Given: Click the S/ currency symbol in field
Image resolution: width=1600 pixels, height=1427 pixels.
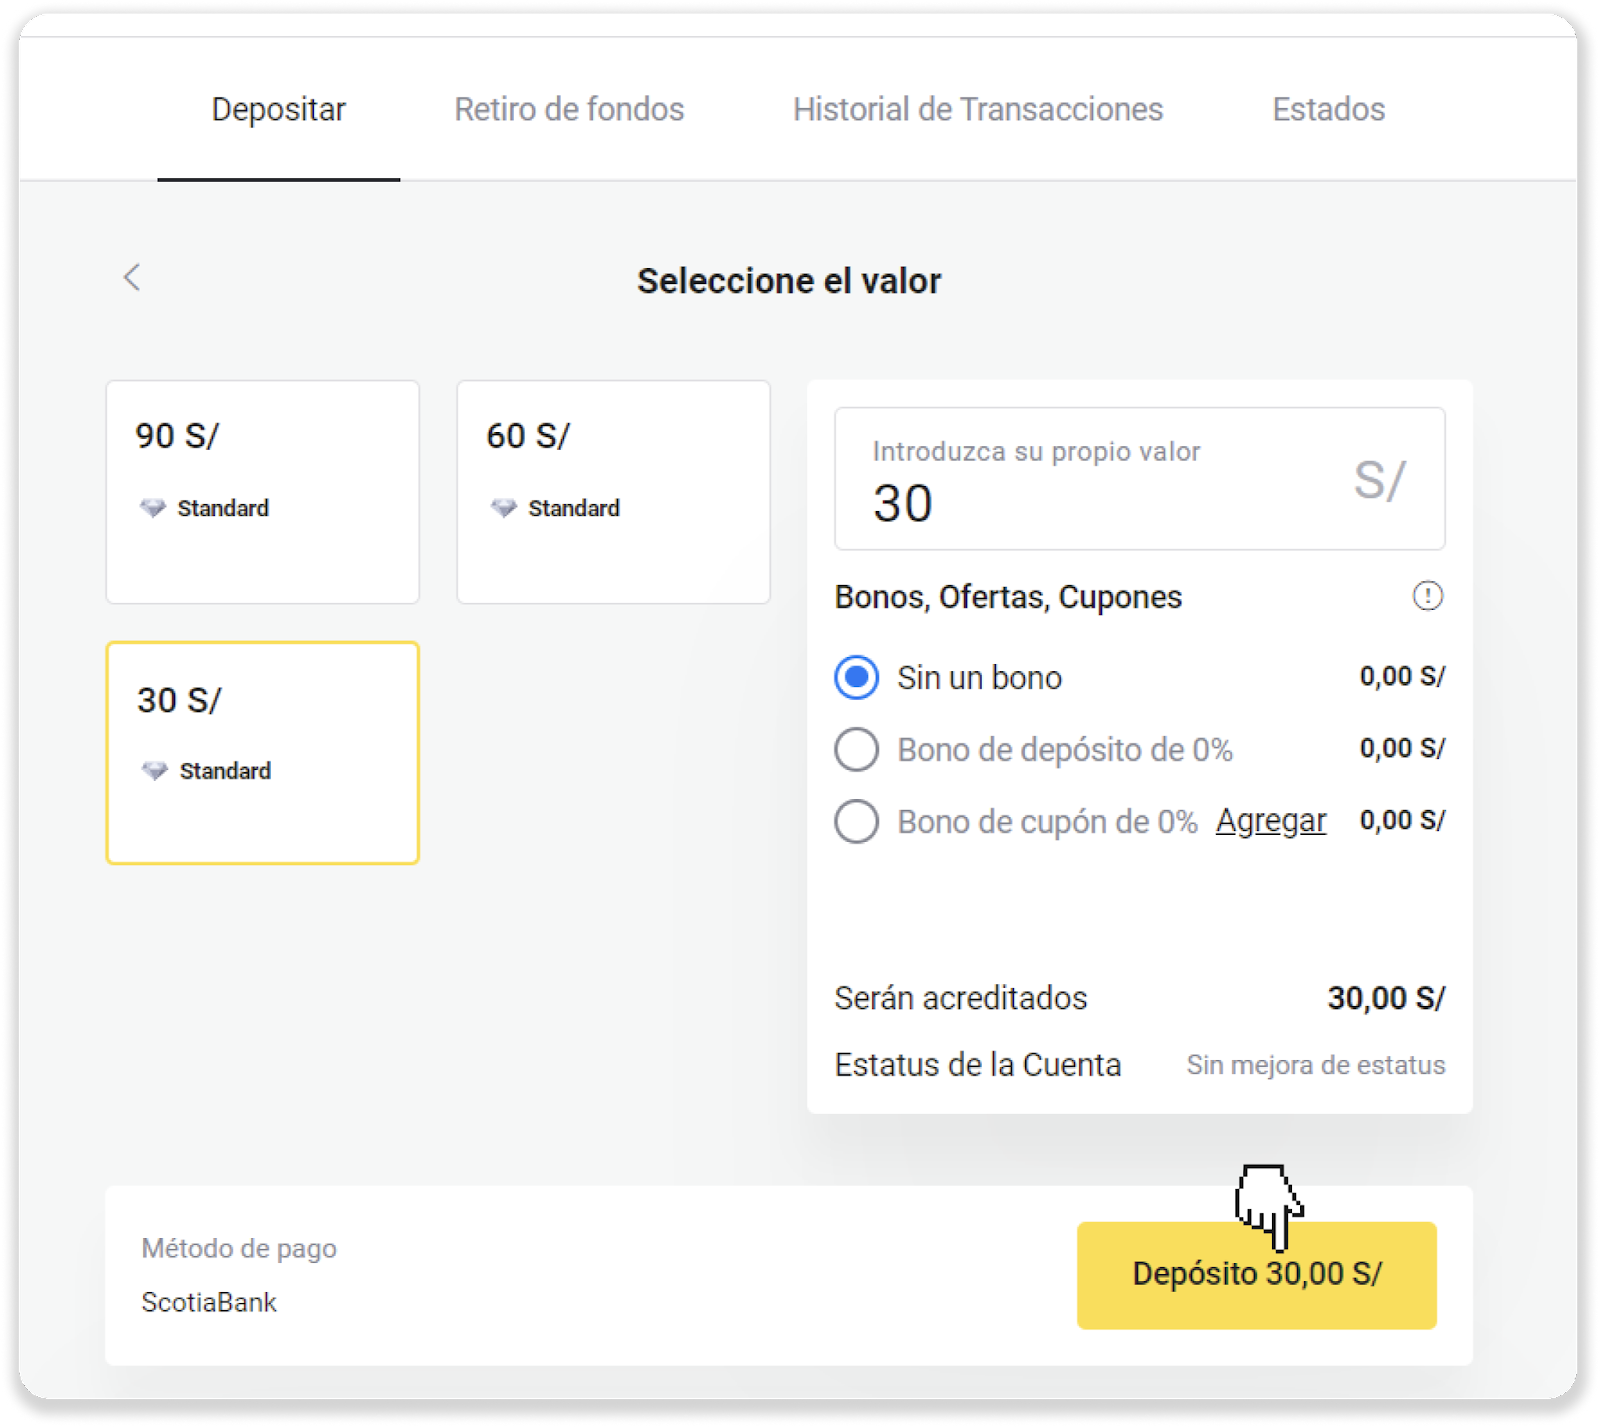Looking at the screenshot, I should pos(1379,480).
